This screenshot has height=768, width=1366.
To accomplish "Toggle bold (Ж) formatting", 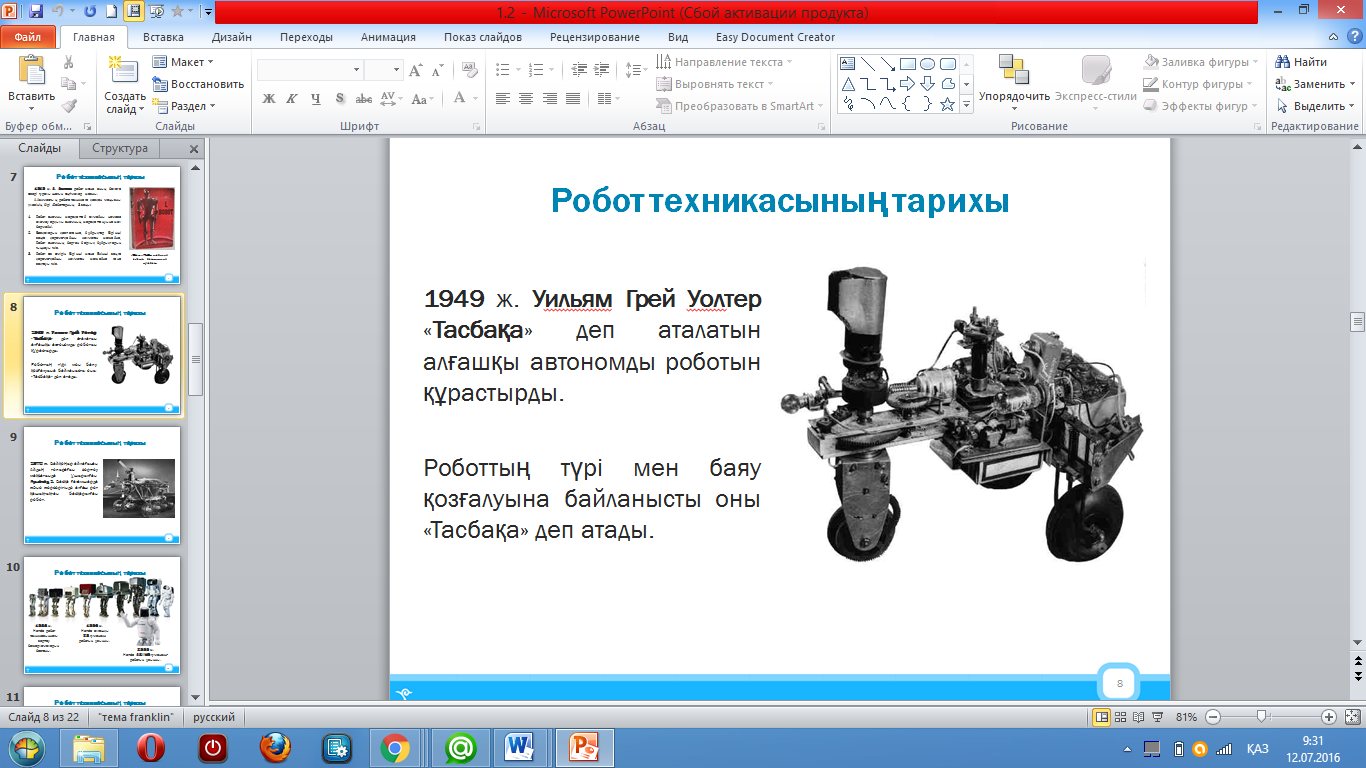I will click(x=268, y=99).
